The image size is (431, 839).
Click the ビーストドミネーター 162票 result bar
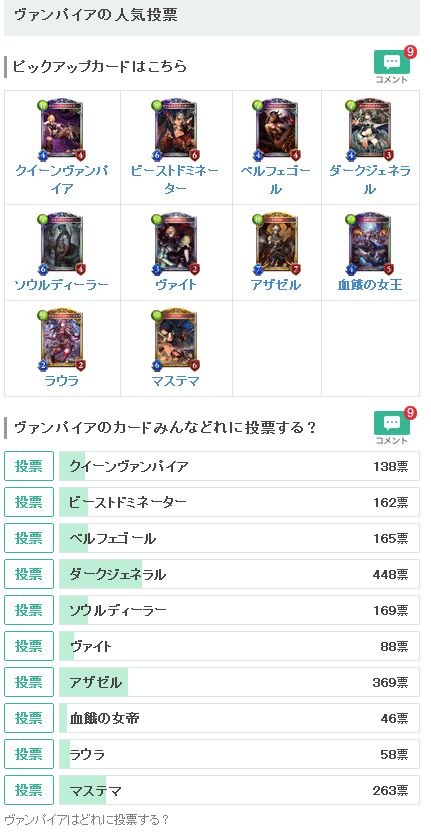click(239, 502)
